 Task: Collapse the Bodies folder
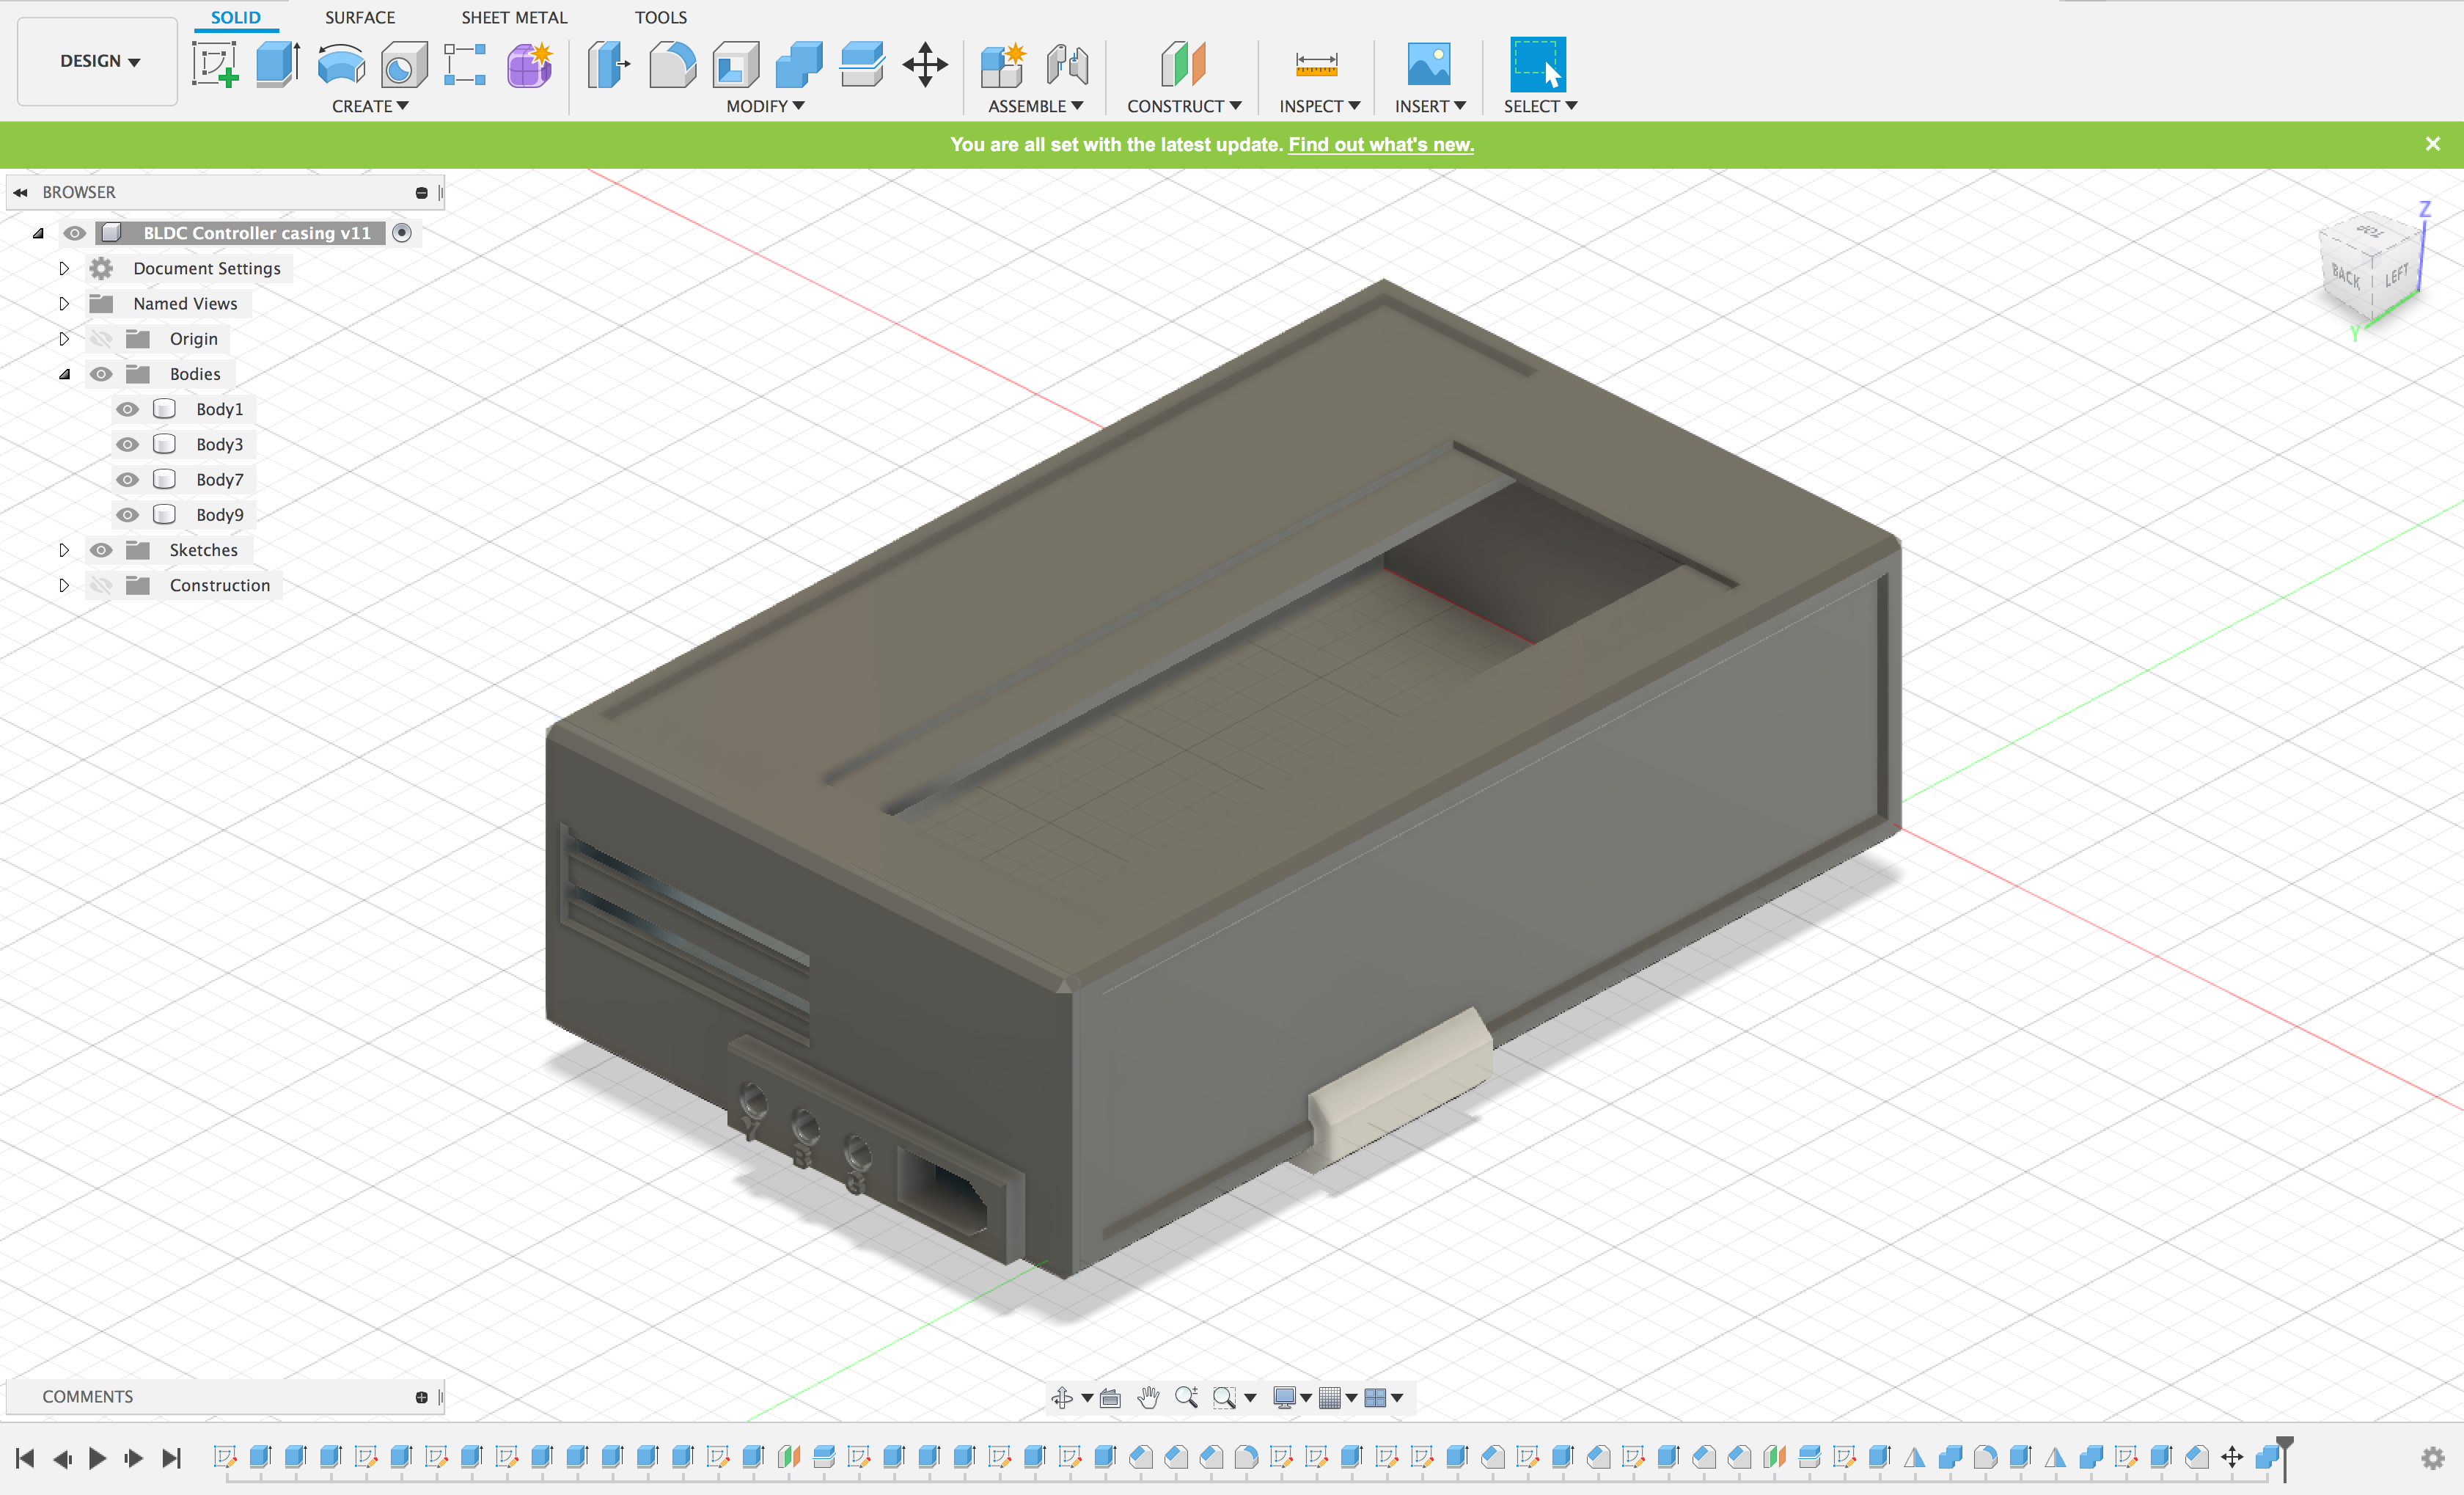point(64,374)
